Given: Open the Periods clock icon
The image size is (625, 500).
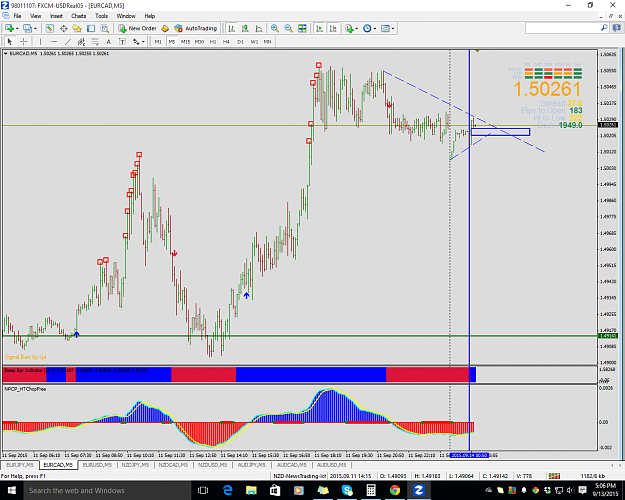Looking at the screenshot, I should click(x=367, y=28).
